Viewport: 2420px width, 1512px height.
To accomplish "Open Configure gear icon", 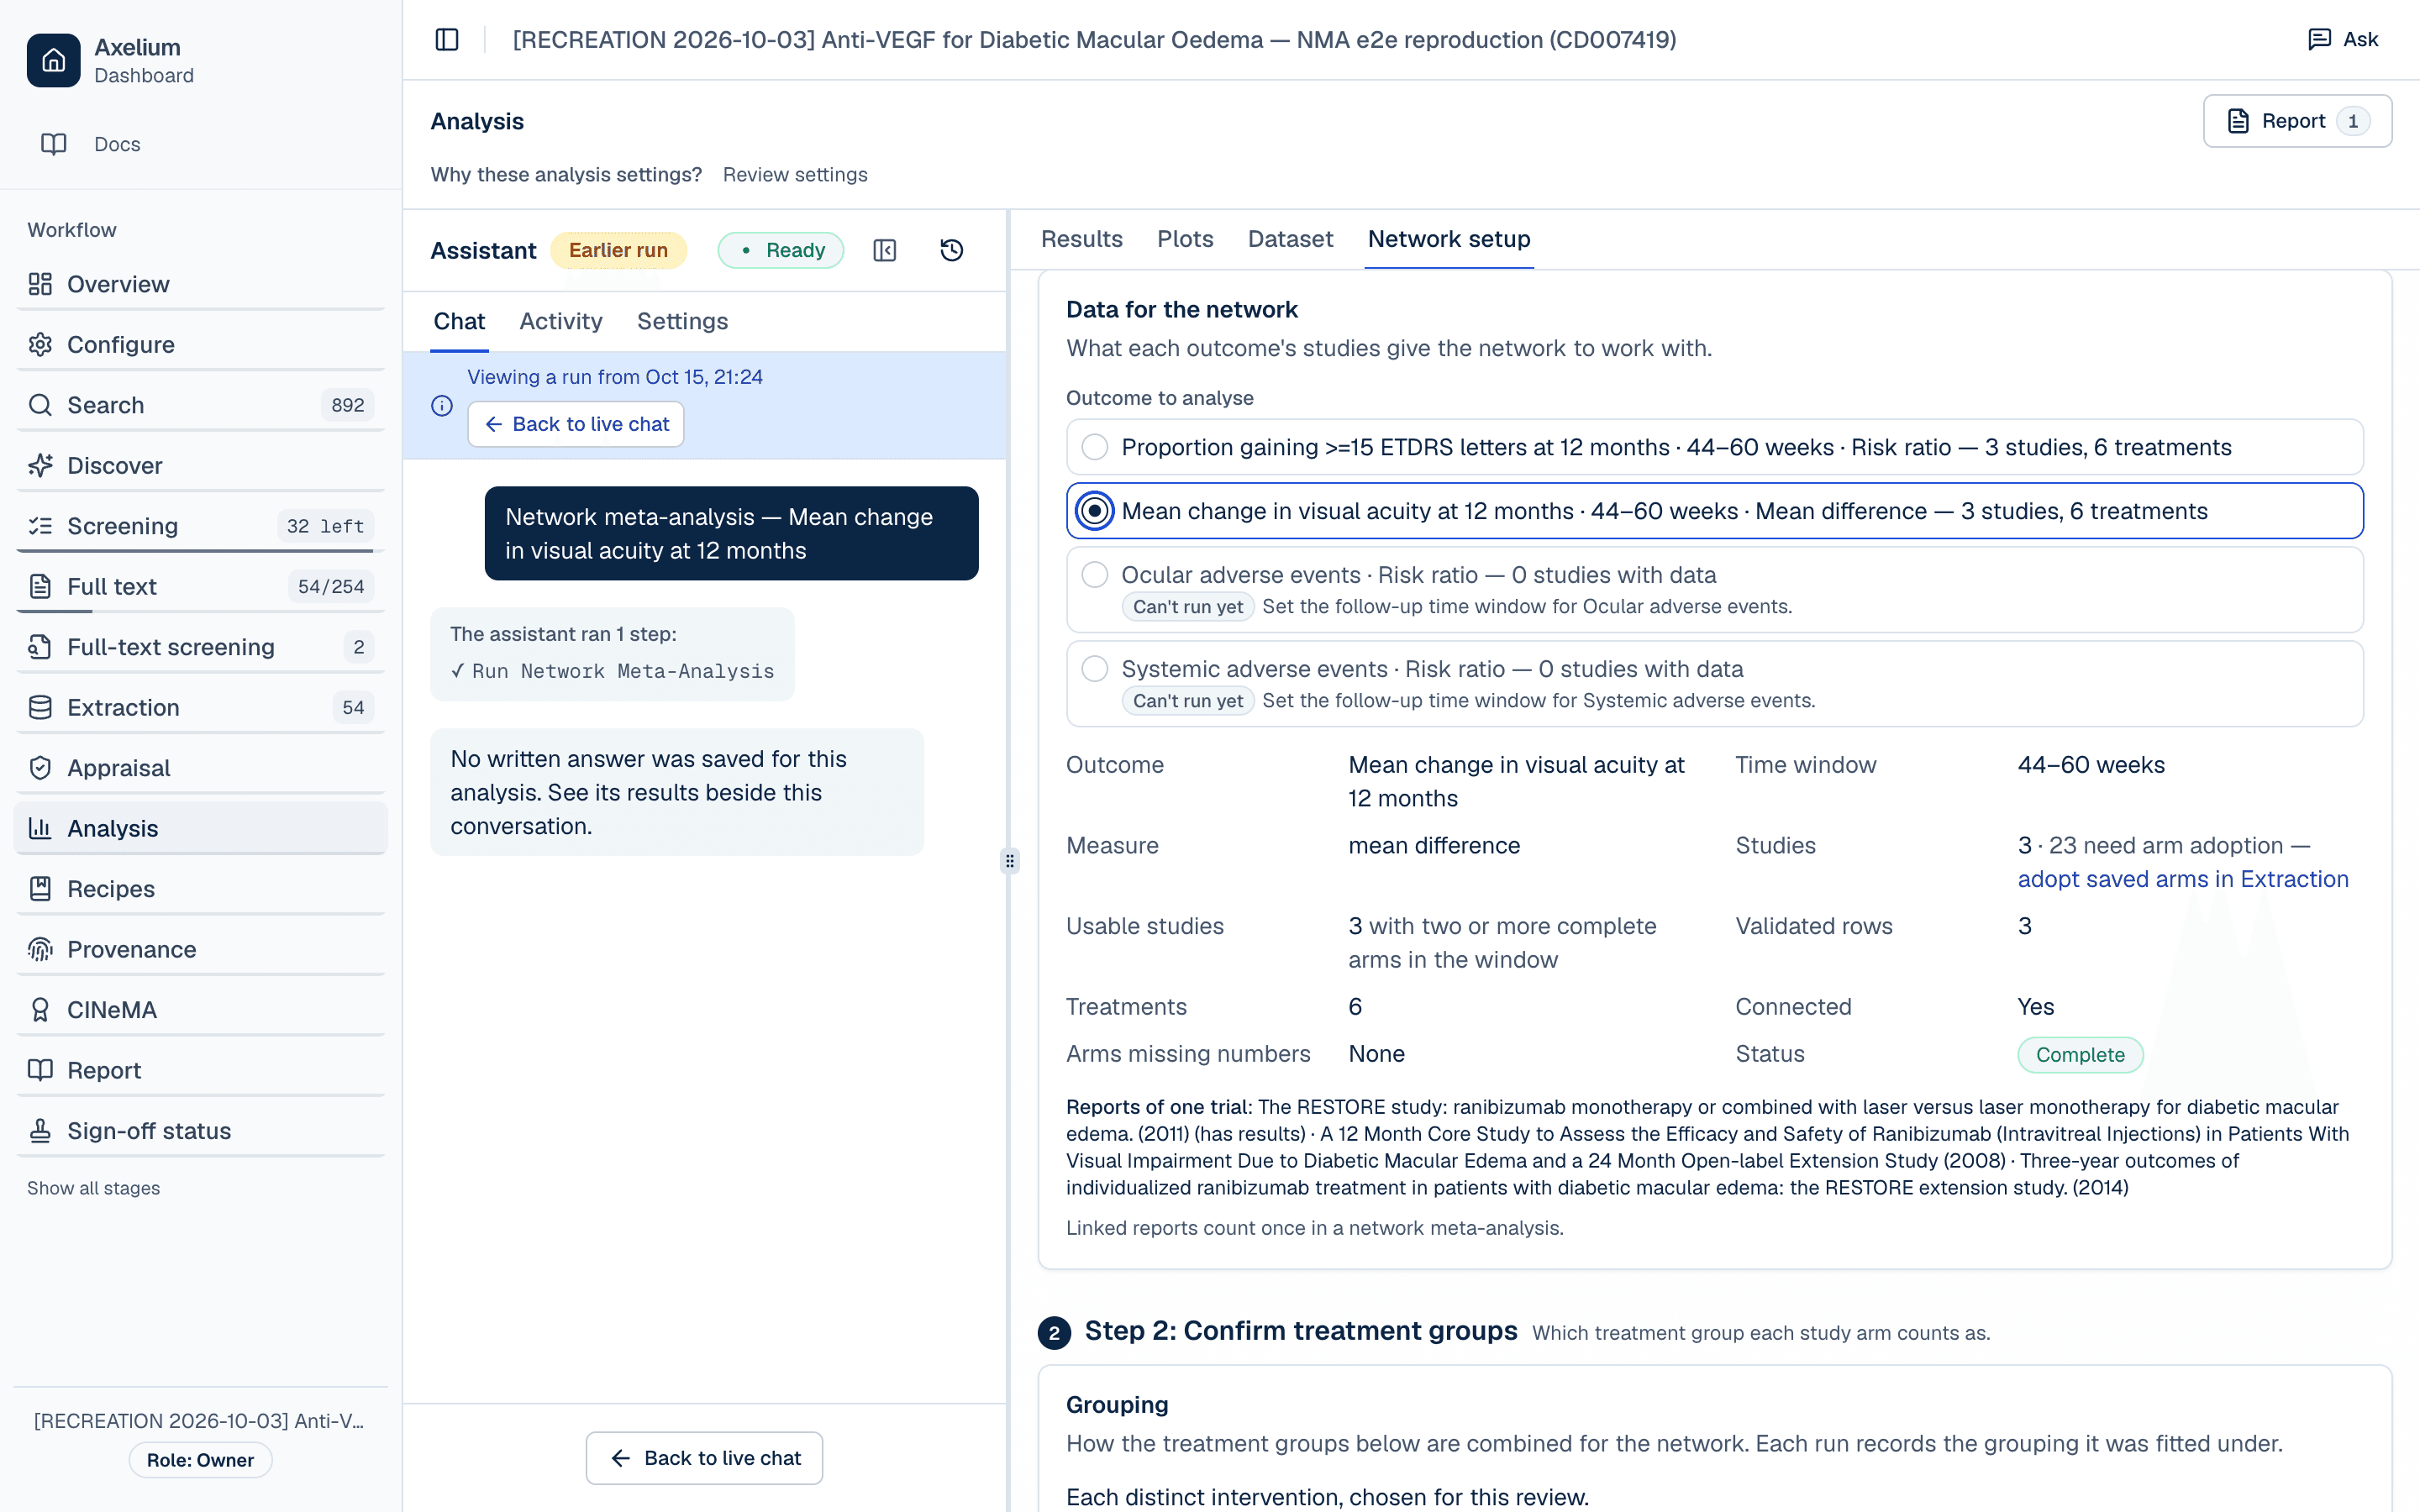I will click(x=40, y=344).
